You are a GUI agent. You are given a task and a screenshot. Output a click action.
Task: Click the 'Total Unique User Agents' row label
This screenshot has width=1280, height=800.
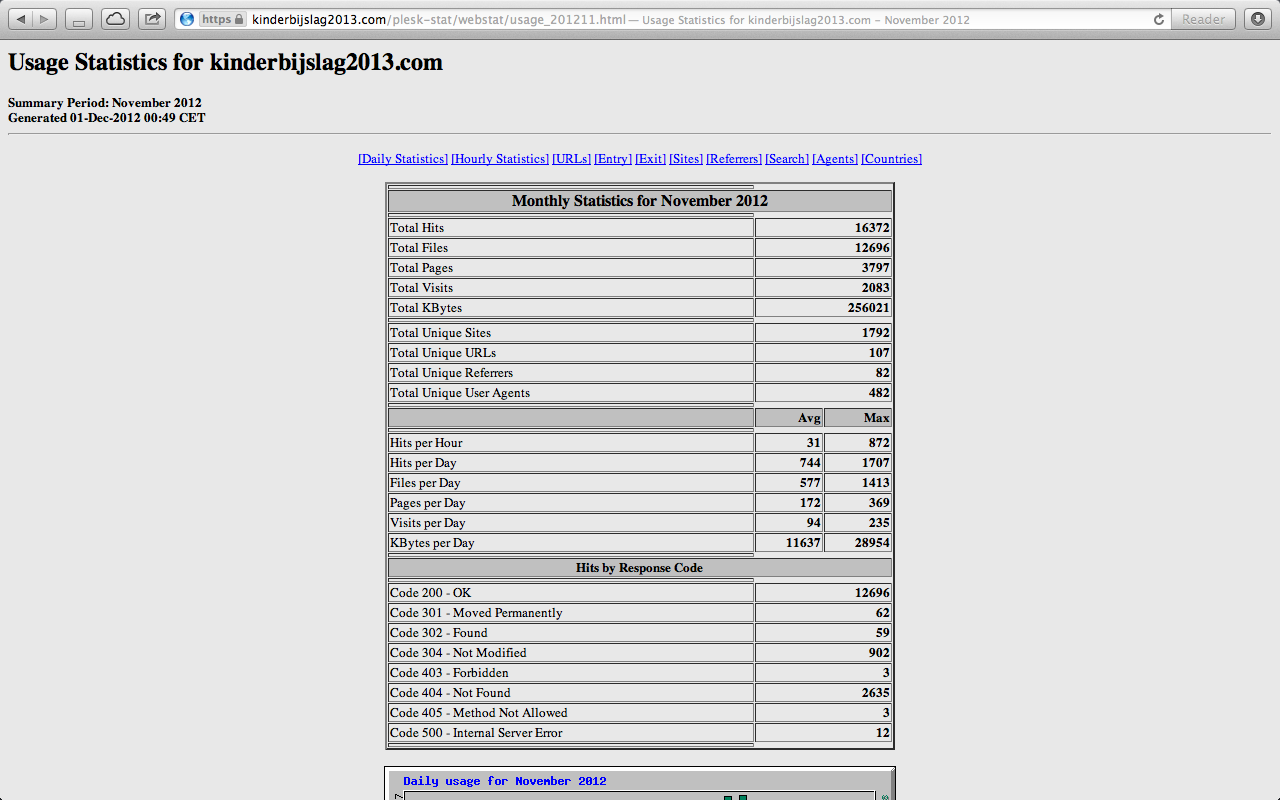pyautogui.click(x=460, y=393)
